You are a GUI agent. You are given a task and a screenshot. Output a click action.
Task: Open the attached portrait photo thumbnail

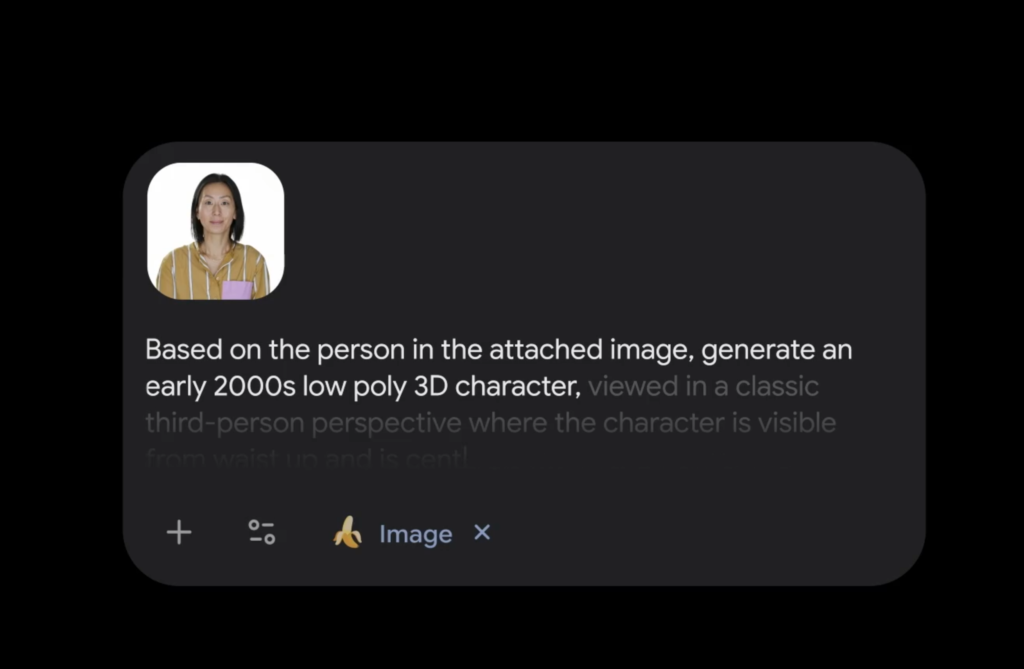click(x=216, y=231)
